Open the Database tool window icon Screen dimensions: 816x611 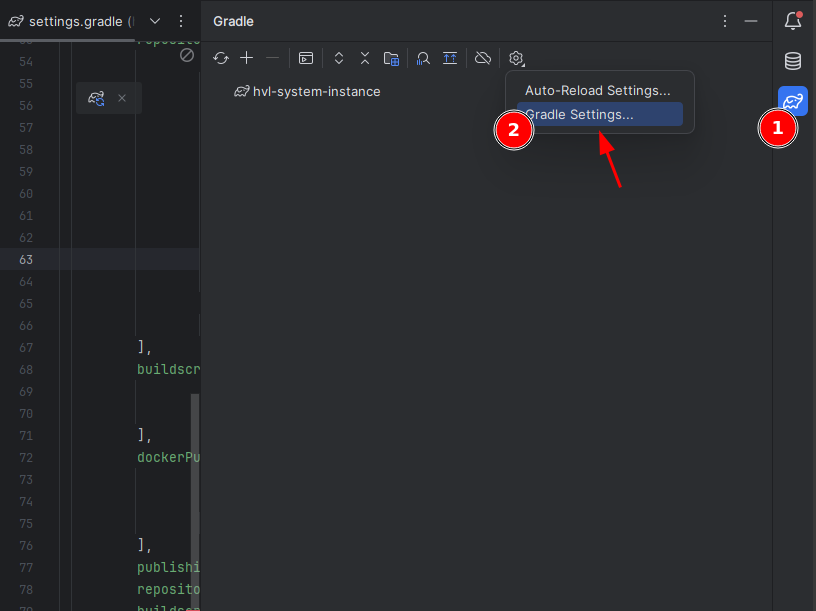(x=793, y=61)
